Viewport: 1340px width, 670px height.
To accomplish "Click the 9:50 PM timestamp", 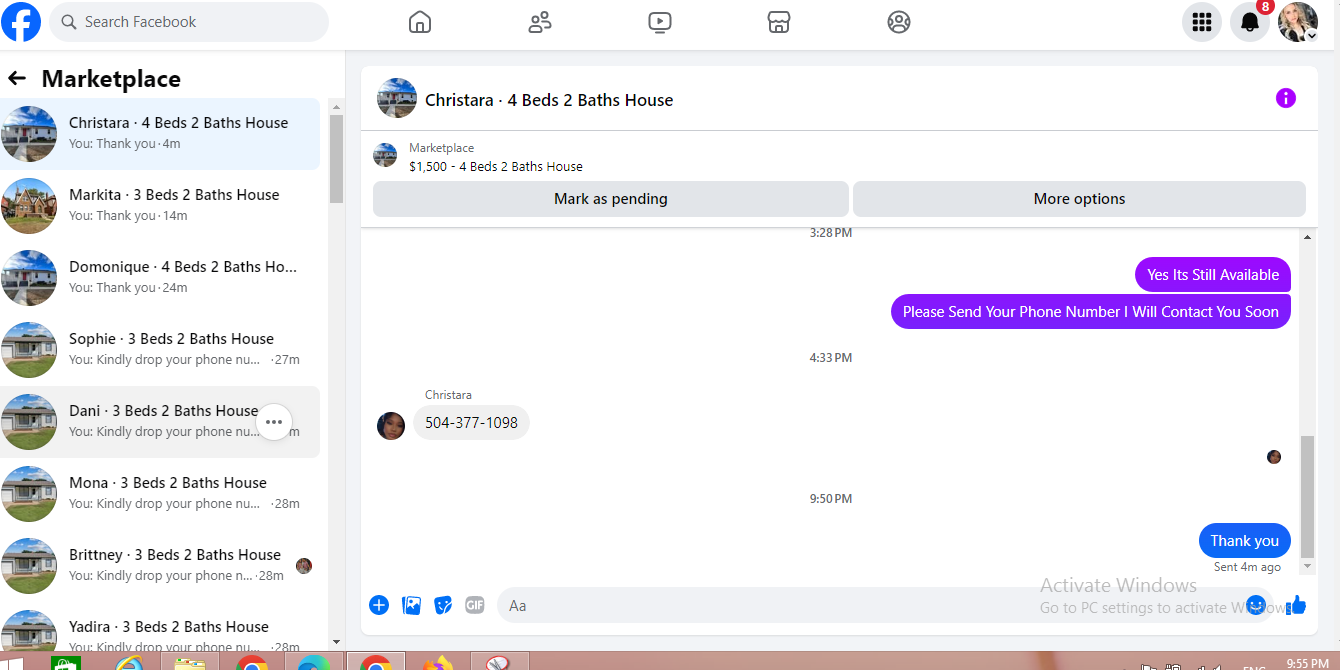I will click(831, 498).
